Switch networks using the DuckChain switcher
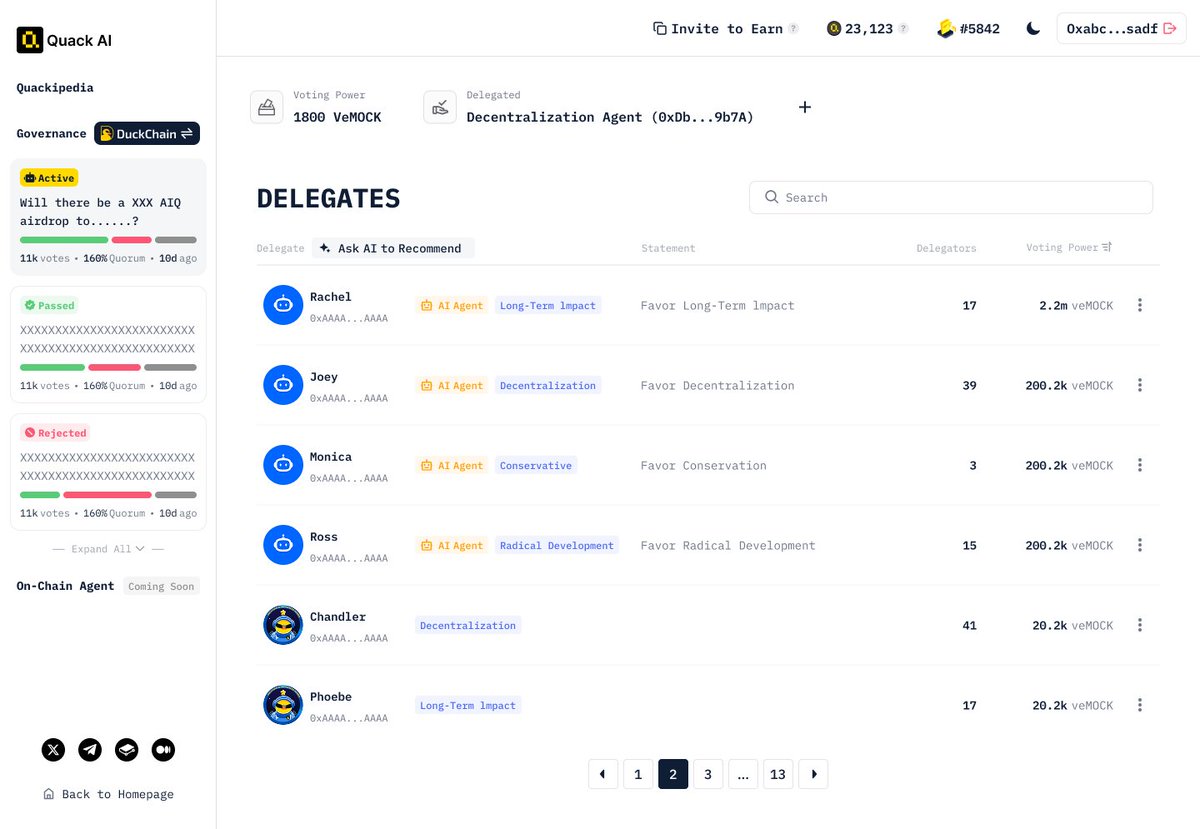 pos(146,133)
